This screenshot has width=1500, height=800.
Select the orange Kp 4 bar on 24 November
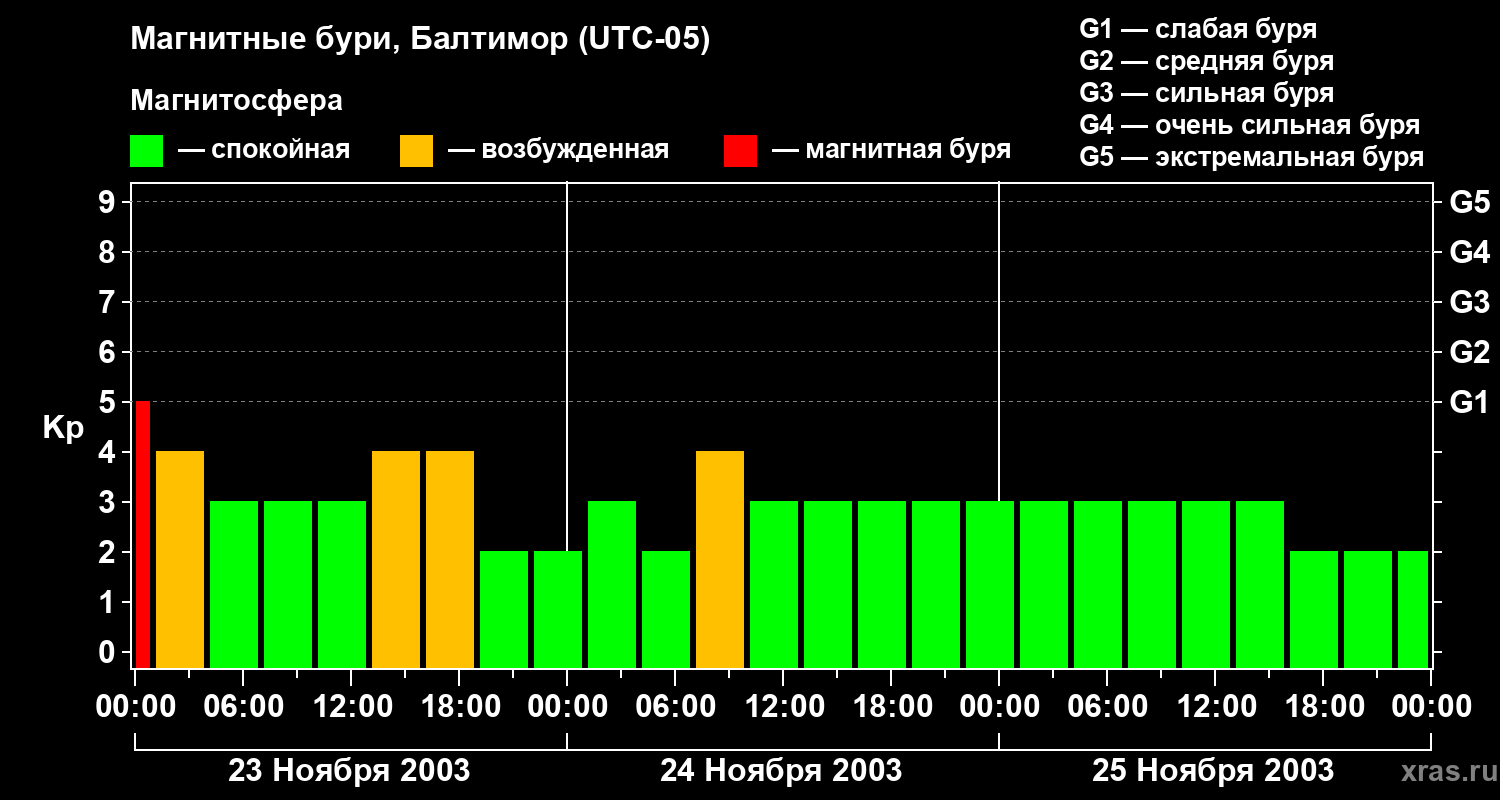pos(720,559)
